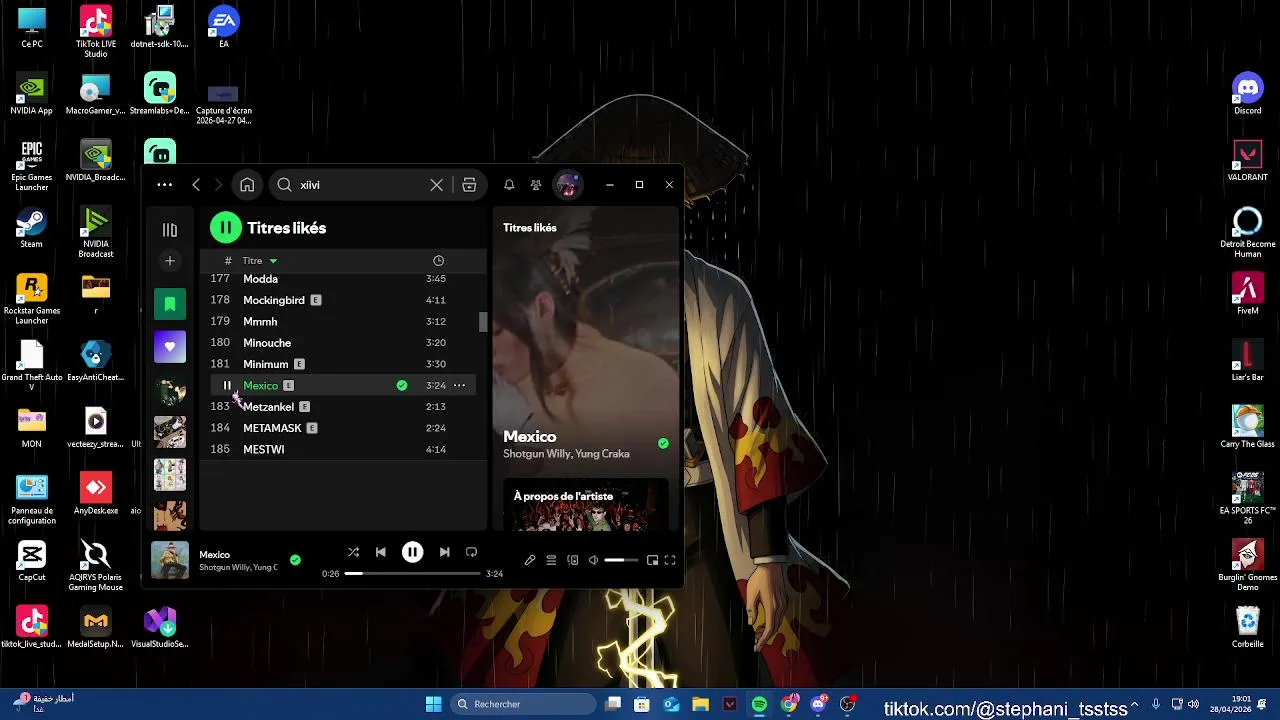The image size is (1280, 720).
Task: Open Spotify from the taskbar
Action: click(x=759, y=704)
